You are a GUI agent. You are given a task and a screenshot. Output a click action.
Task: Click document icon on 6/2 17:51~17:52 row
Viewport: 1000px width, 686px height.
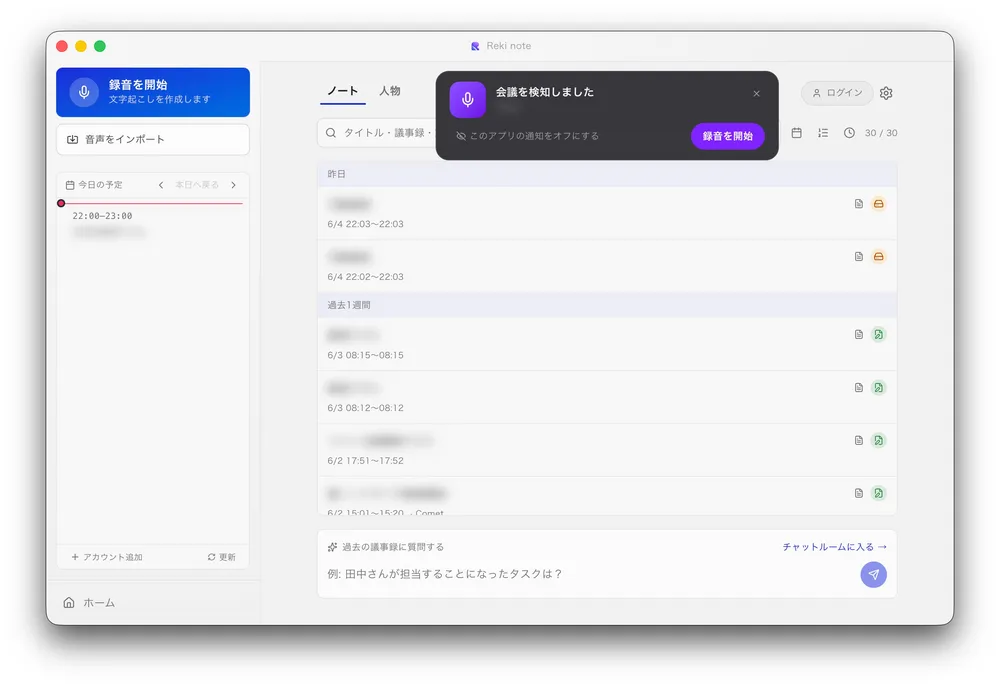coord(859,441)
